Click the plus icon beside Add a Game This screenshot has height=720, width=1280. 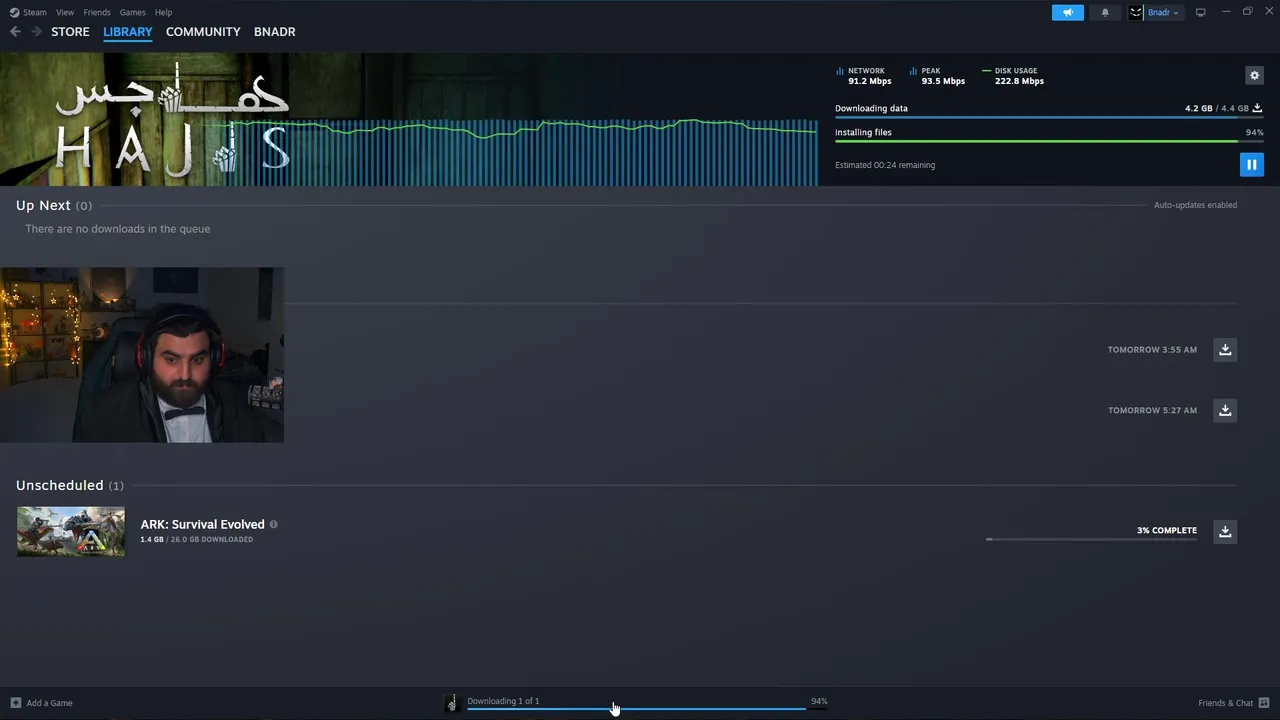(x=15, y=703)
